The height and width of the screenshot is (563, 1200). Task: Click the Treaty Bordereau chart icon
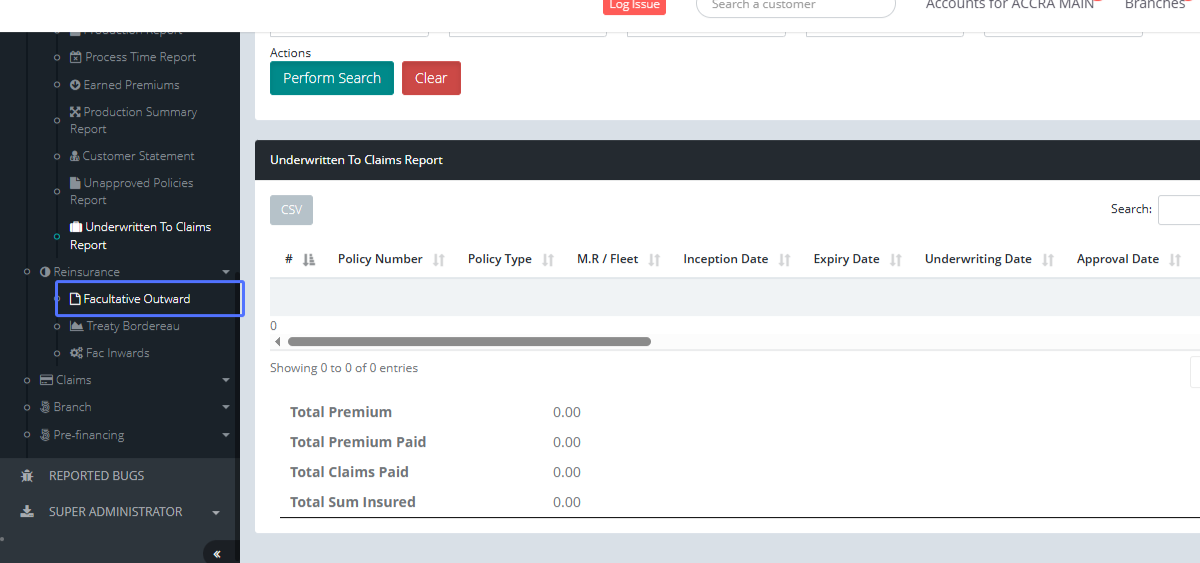(x=76, y=326)
